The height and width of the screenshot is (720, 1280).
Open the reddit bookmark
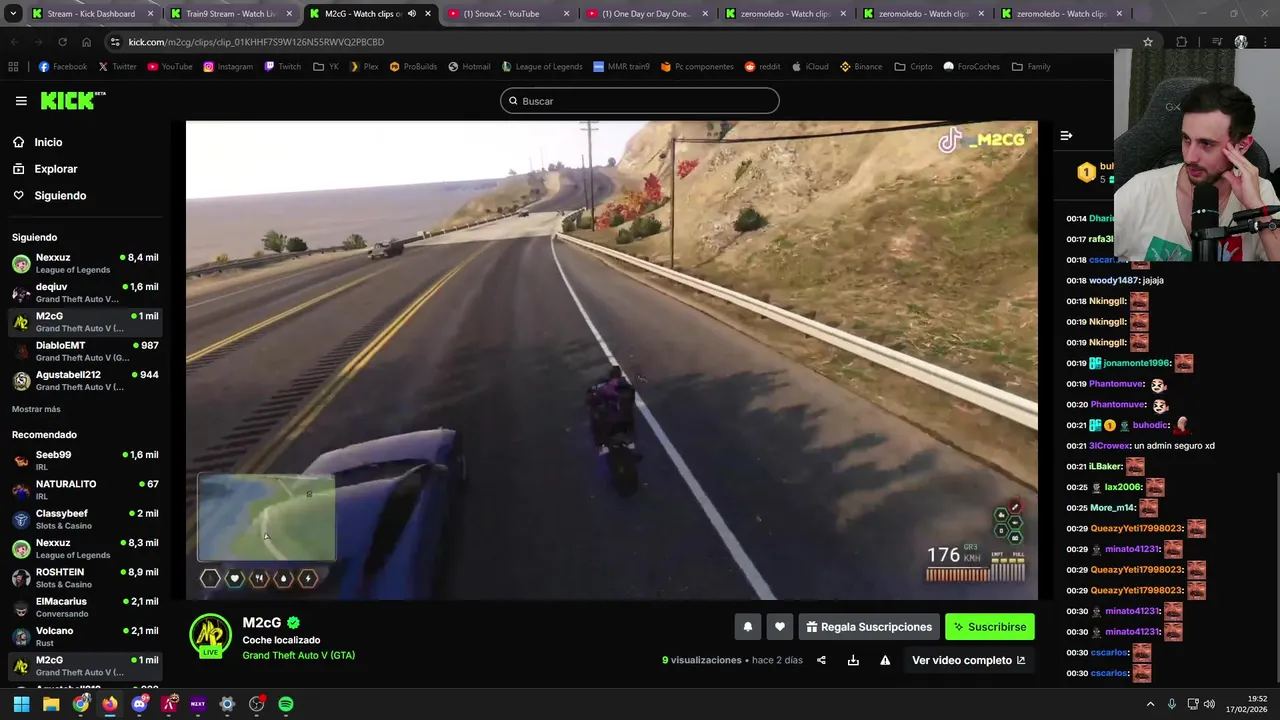[x=762, y=67]
